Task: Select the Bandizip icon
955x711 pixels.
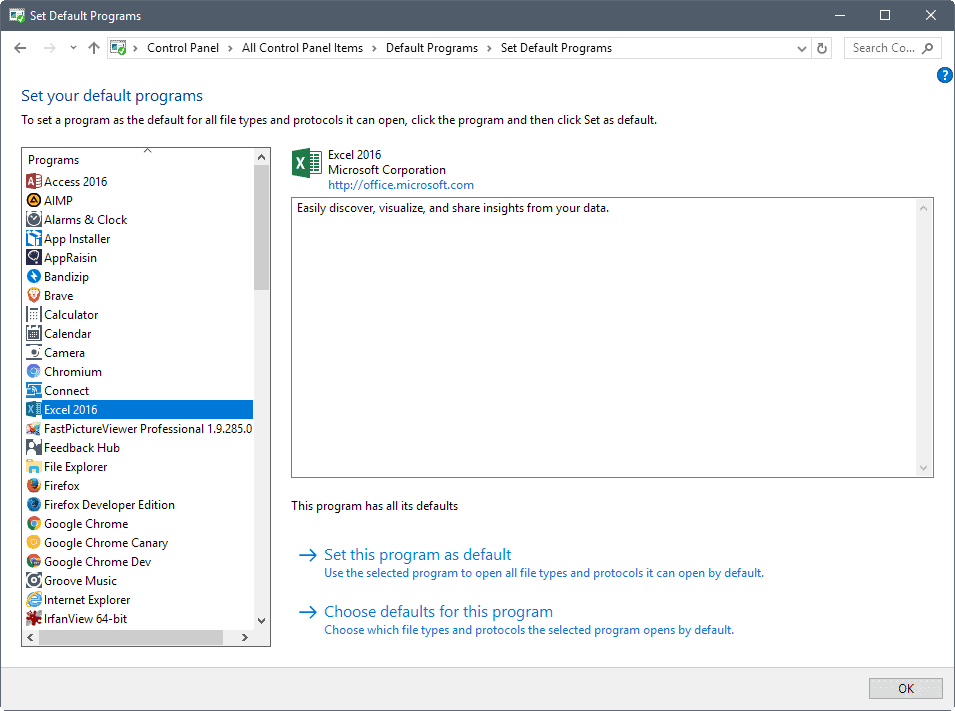Action: pyautogui.click(x=34, y=276)
